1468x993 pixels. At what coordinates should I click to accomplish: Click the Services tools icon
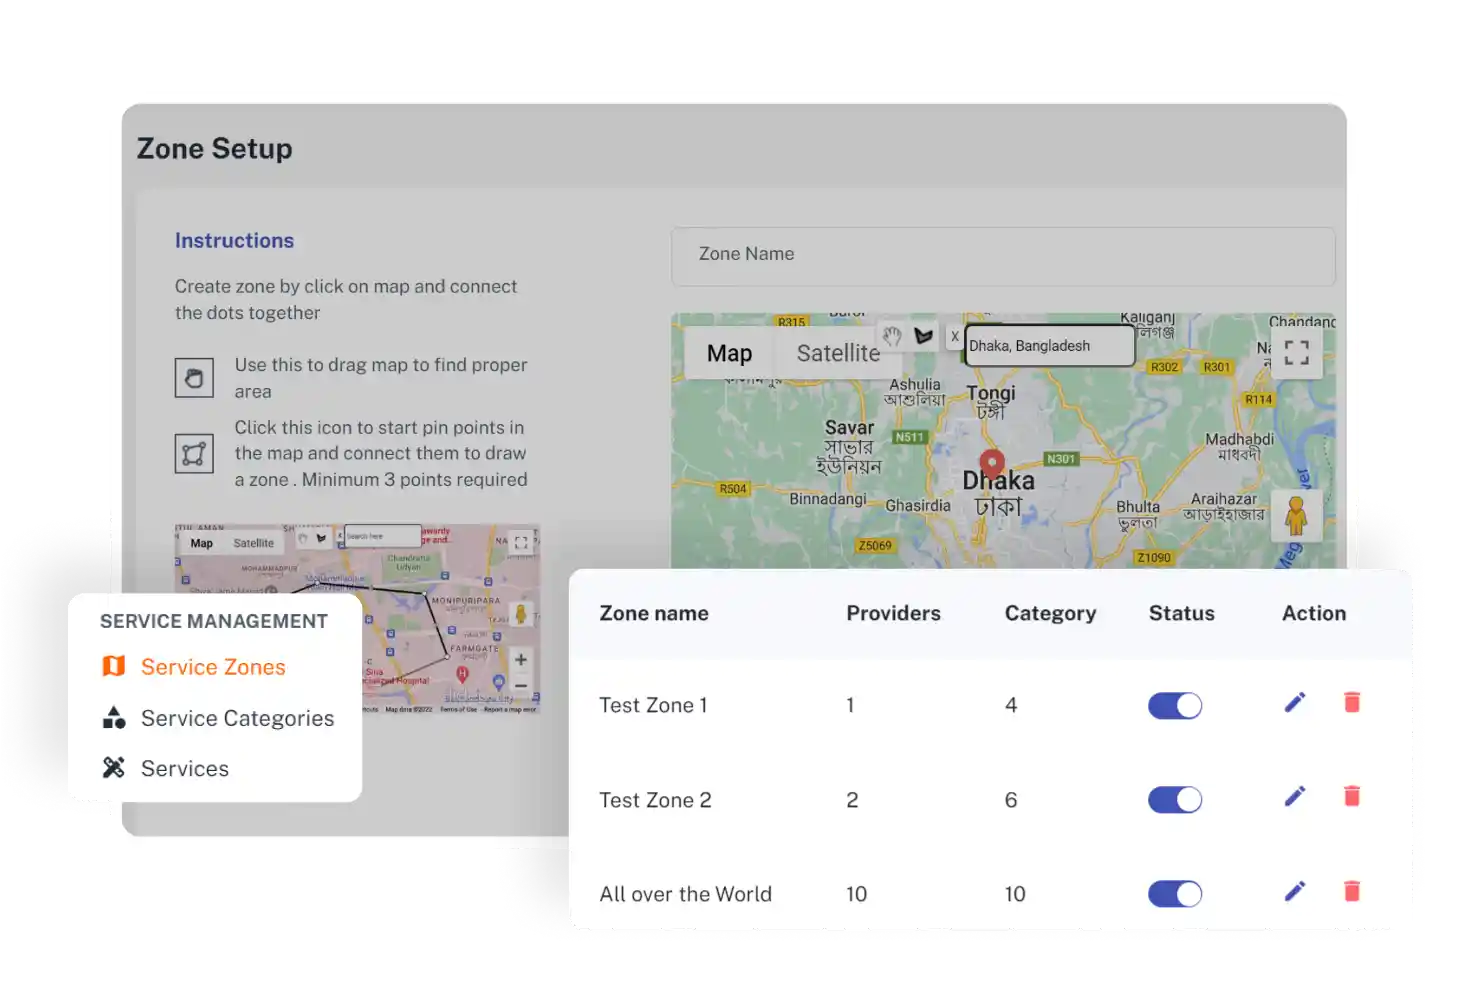point(114,767)
